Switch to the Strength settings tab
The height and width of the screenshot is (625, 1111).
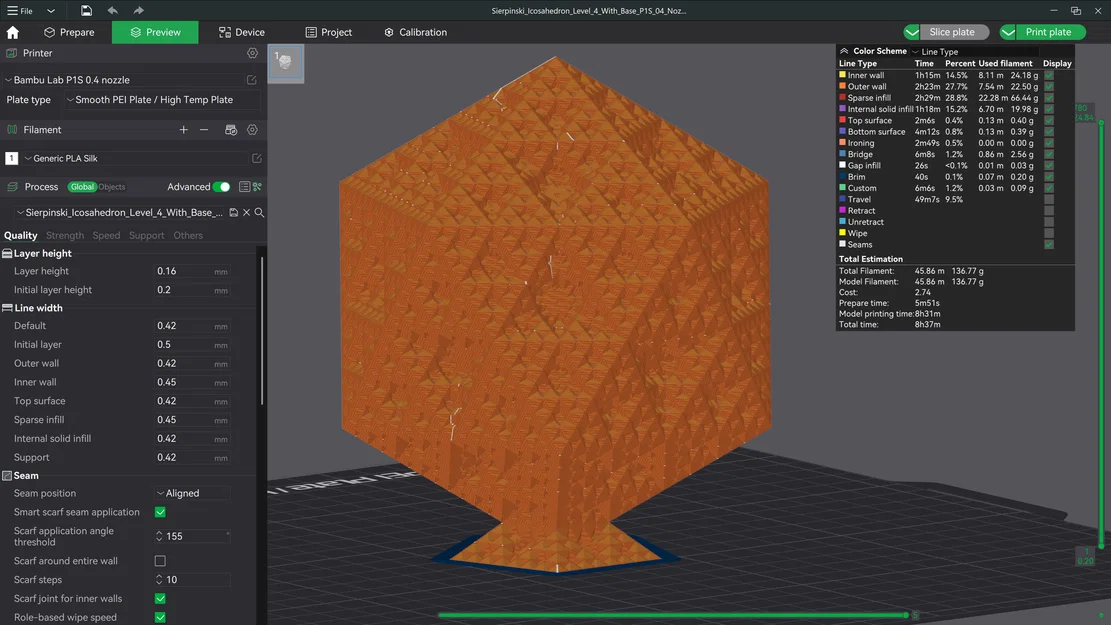tap(64, 235)
